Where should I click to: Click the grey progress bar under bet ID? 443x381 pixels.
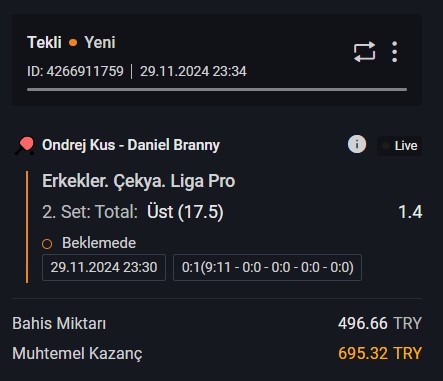(217, 89)
